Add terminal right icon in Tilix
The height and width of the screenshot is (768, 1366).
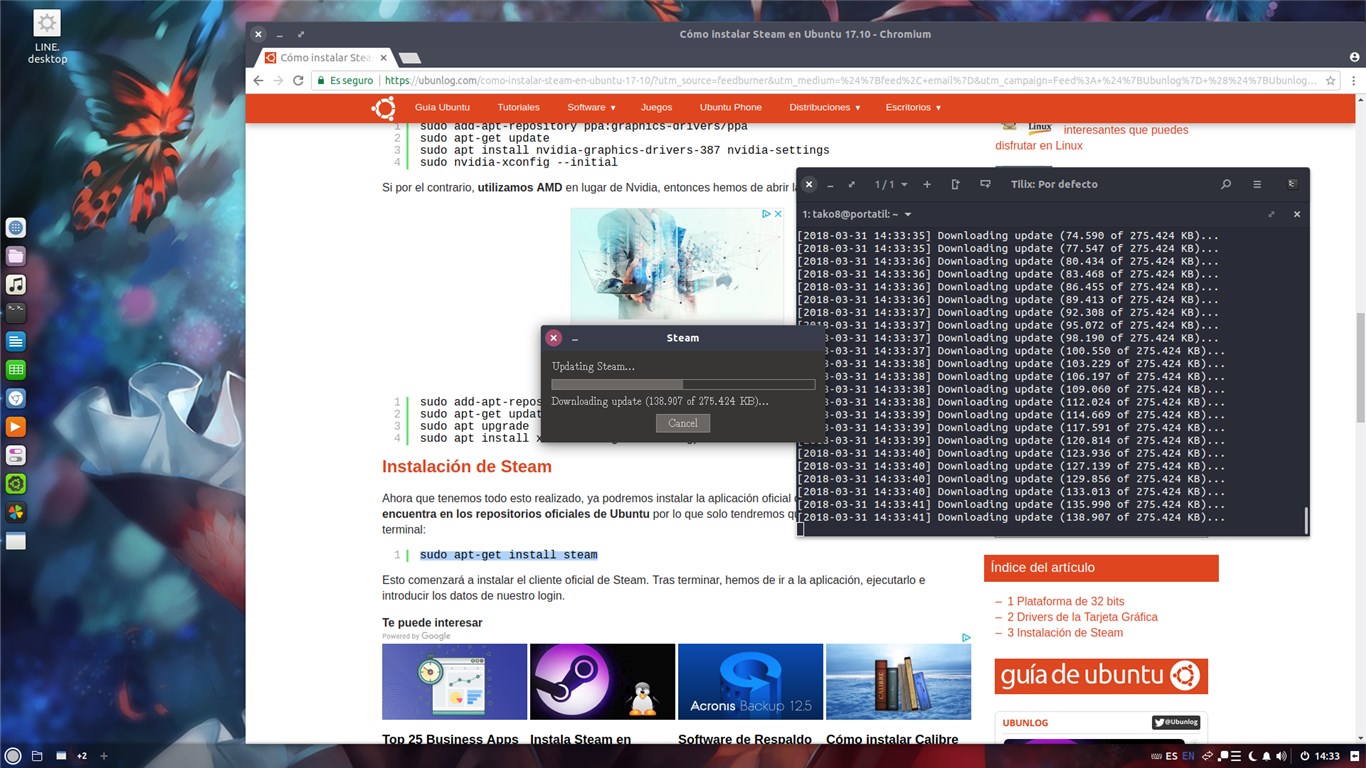pos(955,184)
